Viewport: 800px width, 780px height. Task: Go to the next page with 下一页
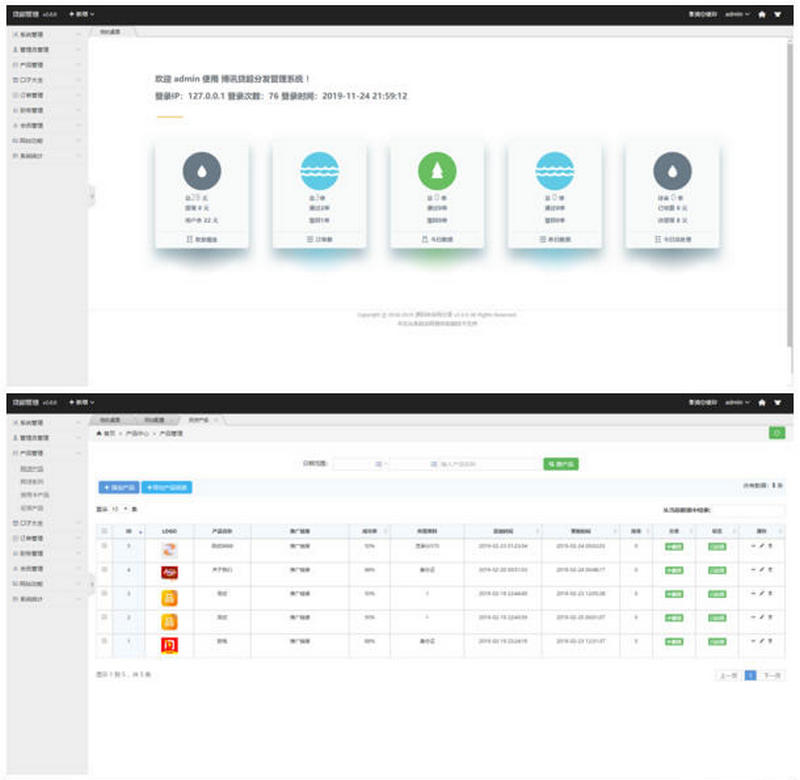pos(772,675)
